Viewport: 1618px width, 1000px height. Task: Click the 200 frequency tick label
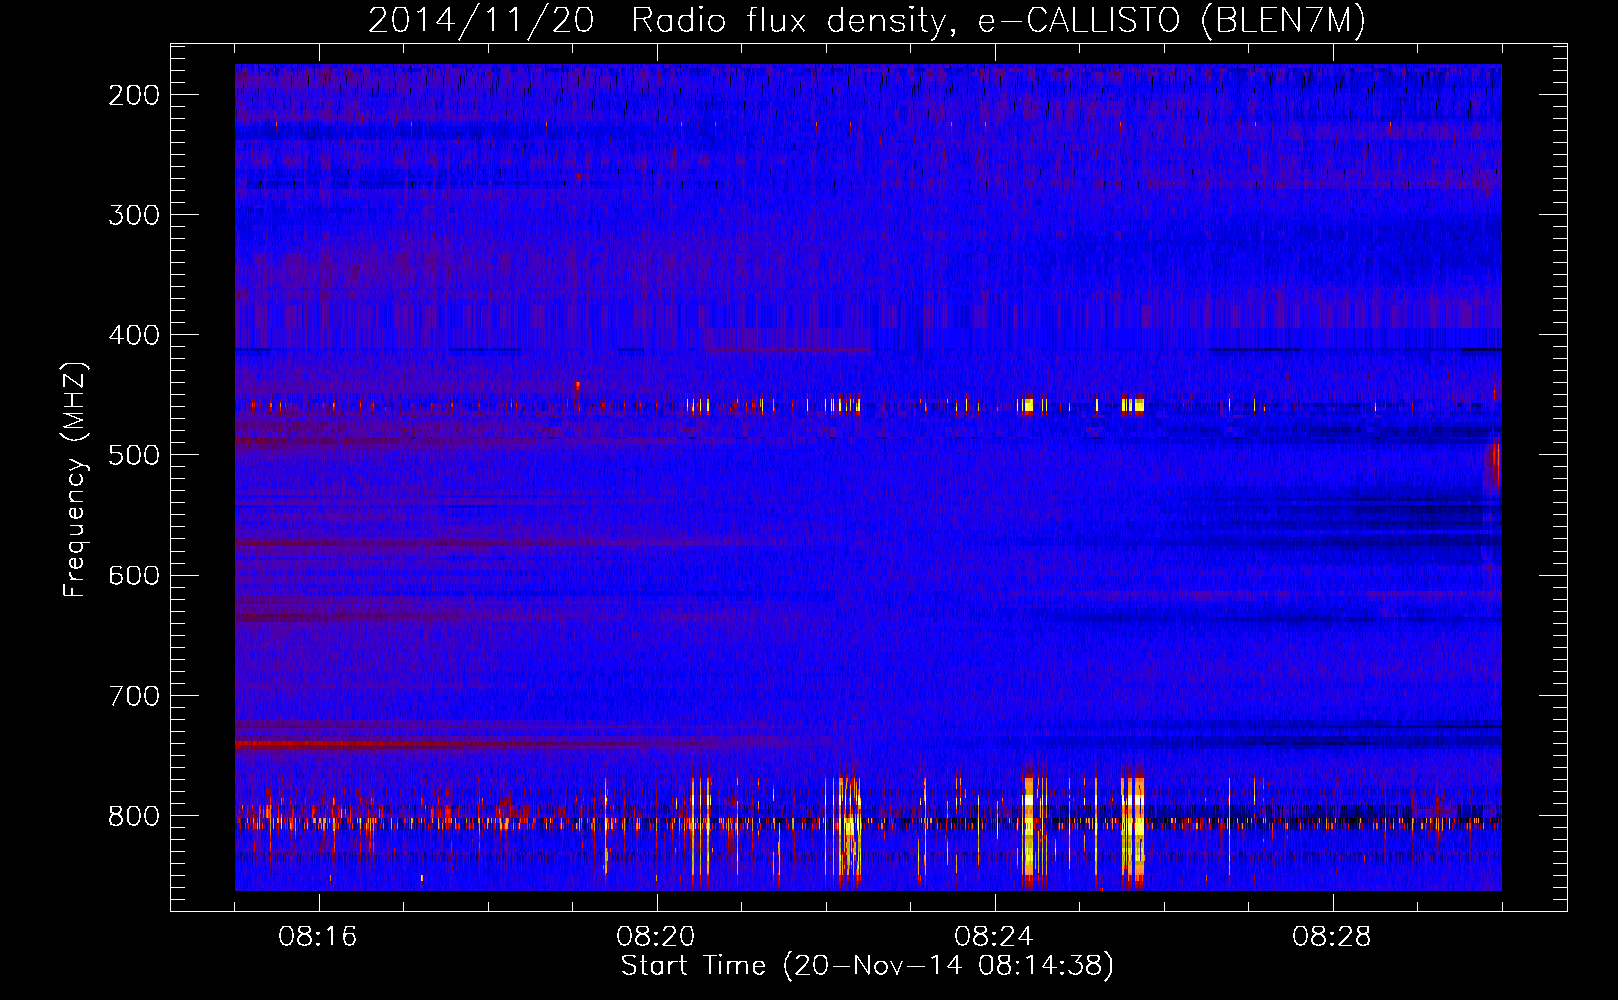point(134,95)
